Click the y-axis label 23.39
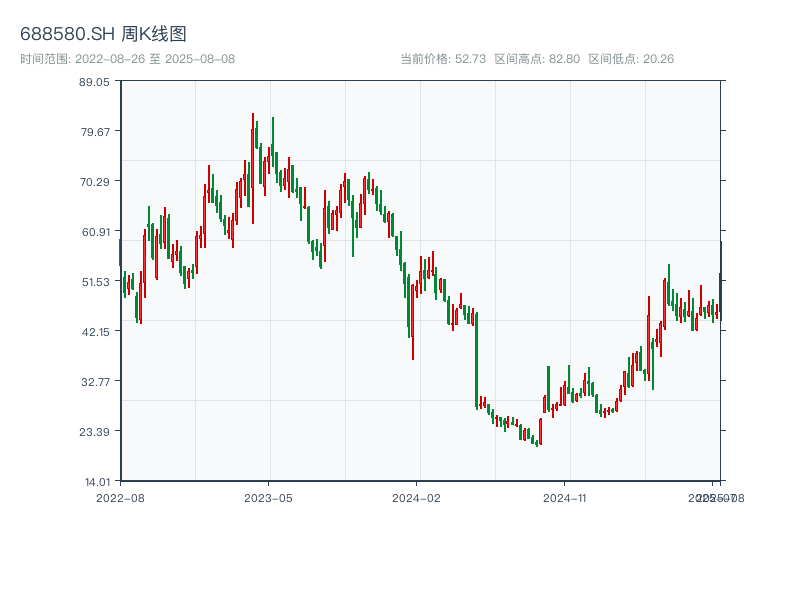 (94, 432)
